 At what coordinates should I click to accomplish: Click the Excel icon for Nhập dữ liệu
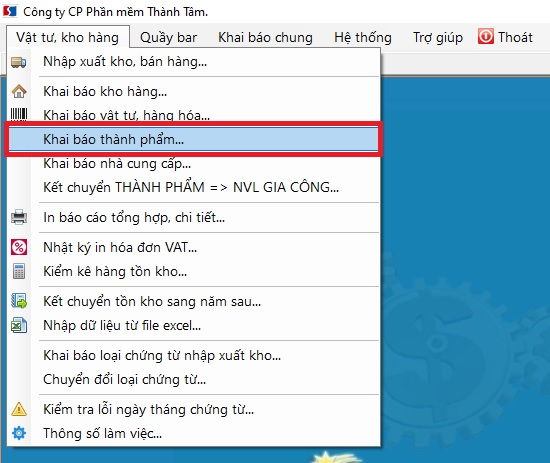coord(19,325)
